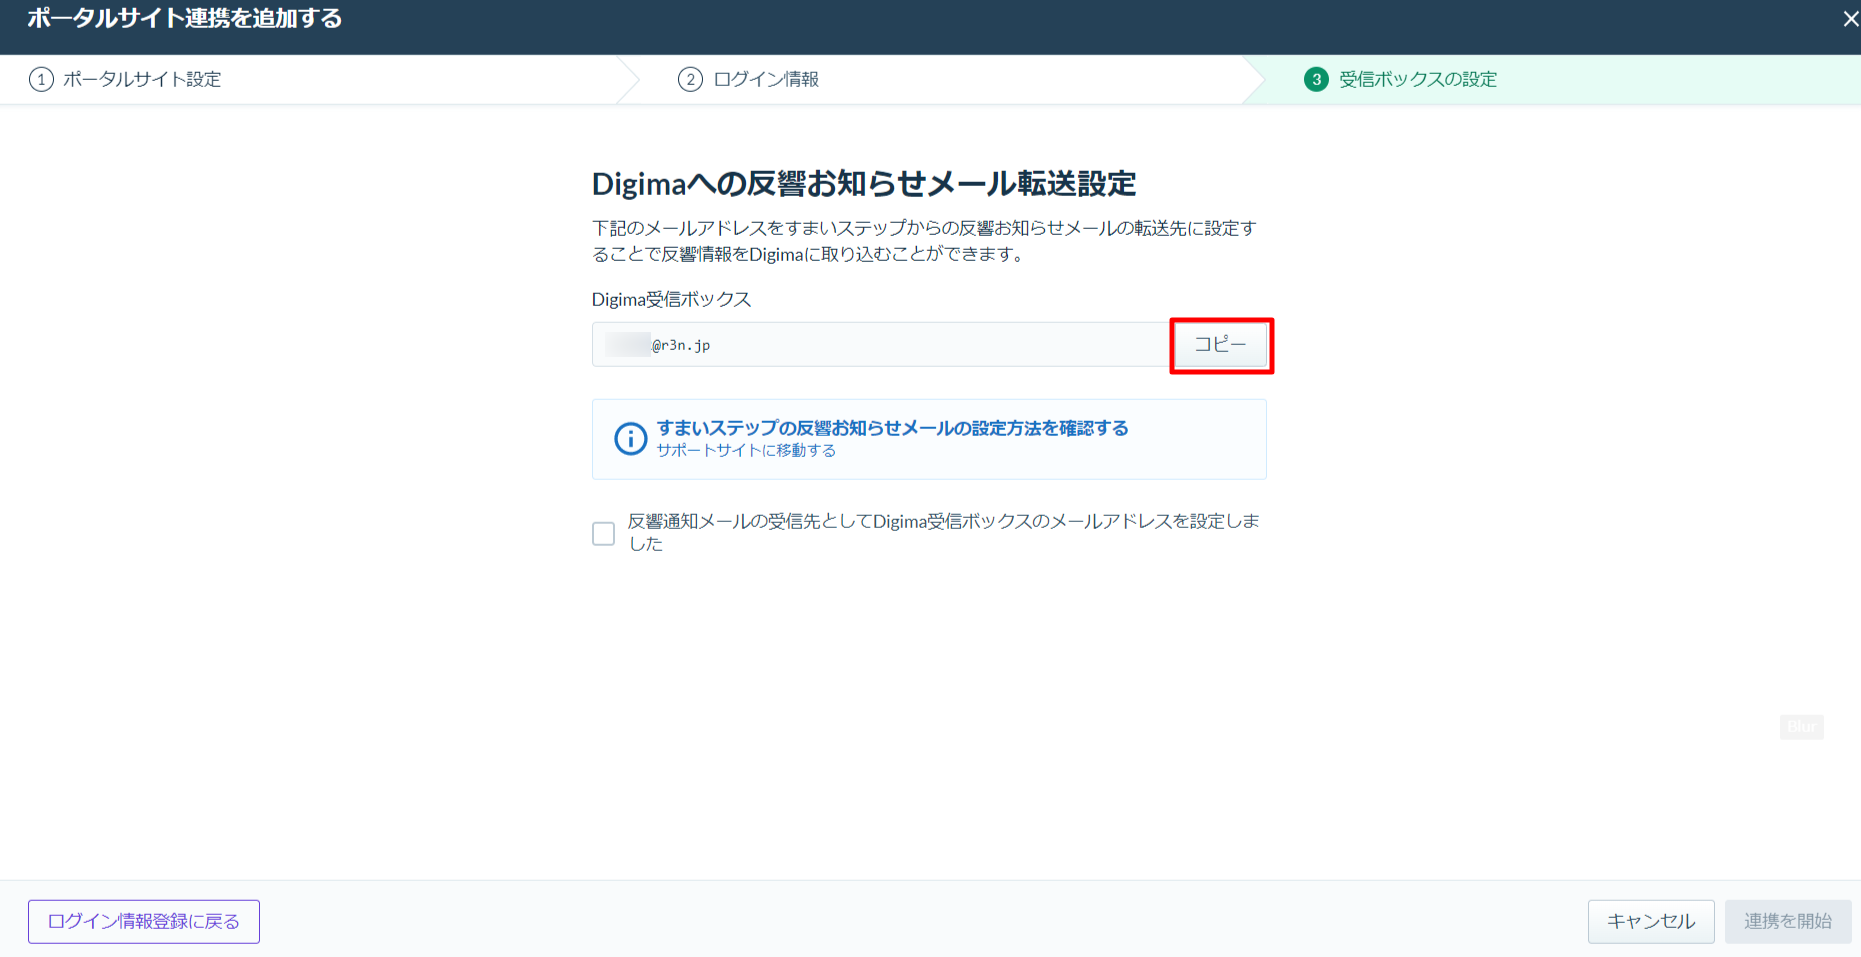Viewport: 1861px width, 957px height.
Task: Click the Digima受信ボックス email address field
Action: point(882,345)
